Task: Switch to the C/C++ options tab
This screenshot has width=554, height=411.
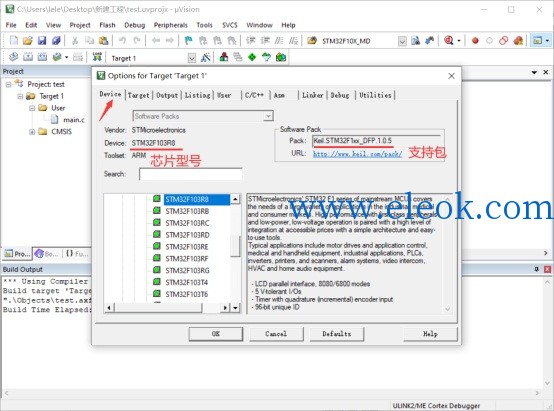Action: click(x=254, y=95)
